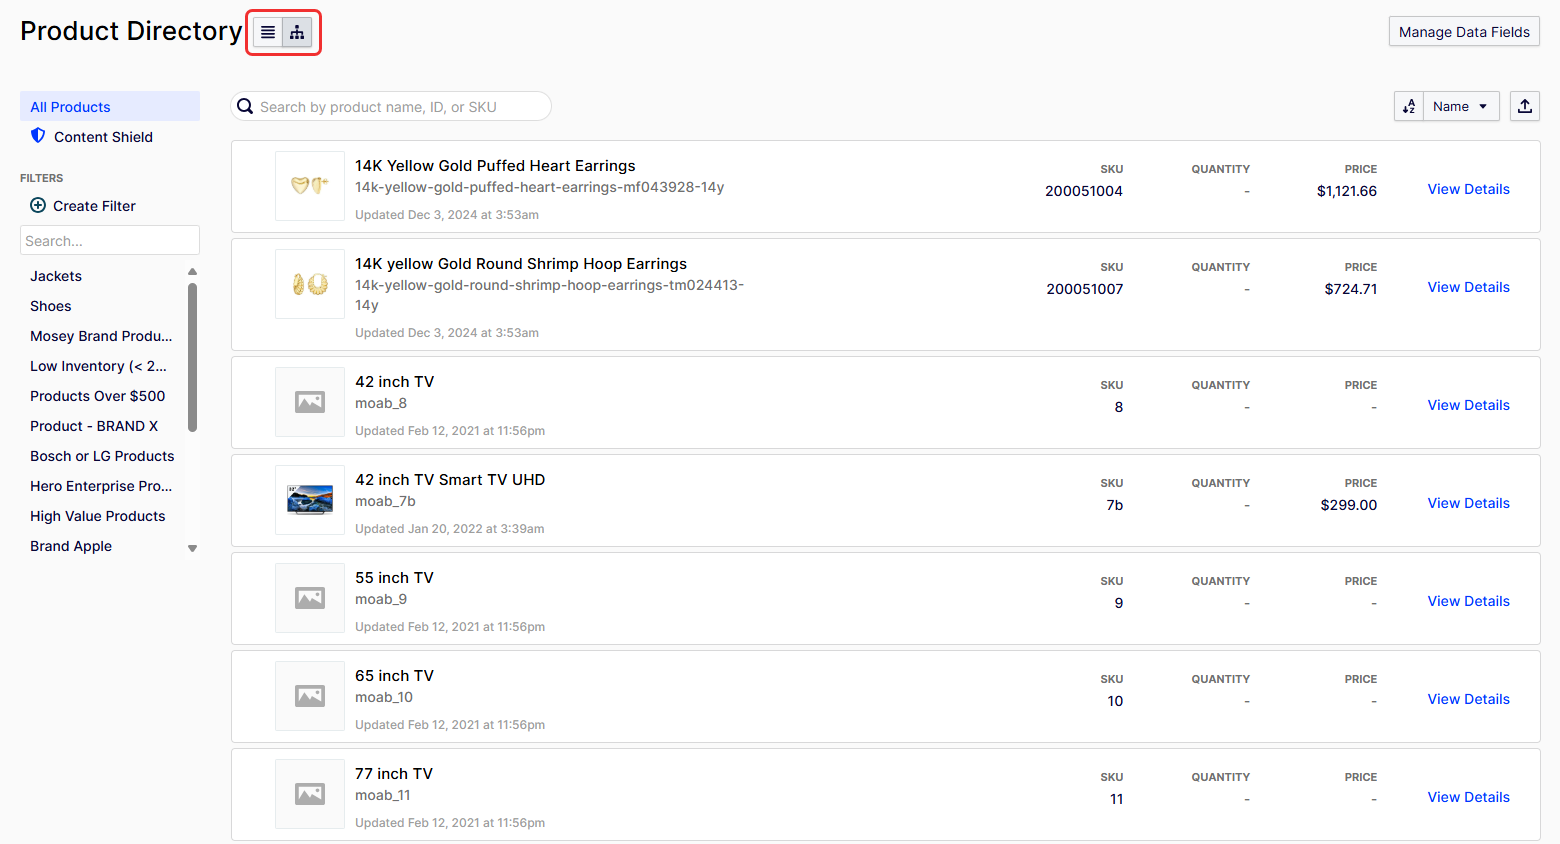Select Brand Apple filter
The image size is (1560, 844).
click(x=71, y=546)
